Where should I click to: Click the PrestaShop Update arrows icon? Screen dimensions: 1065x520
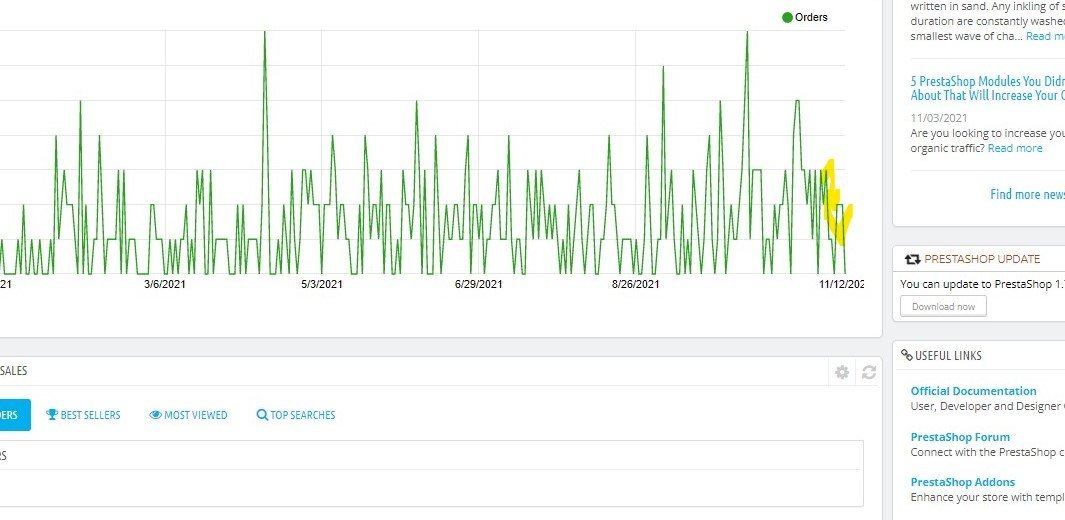click(x=913, y=259)
